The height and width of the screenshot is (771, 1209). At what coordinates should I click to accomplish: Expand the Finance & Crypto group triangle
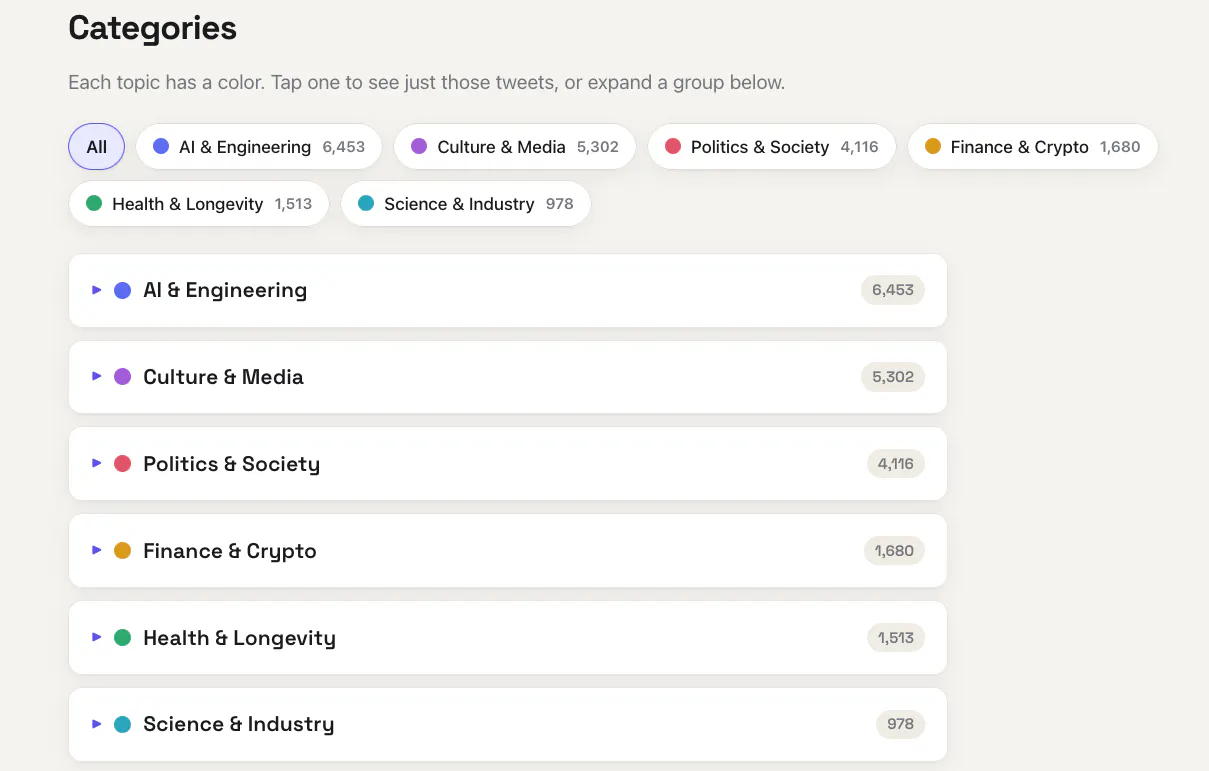pos(97,550)
